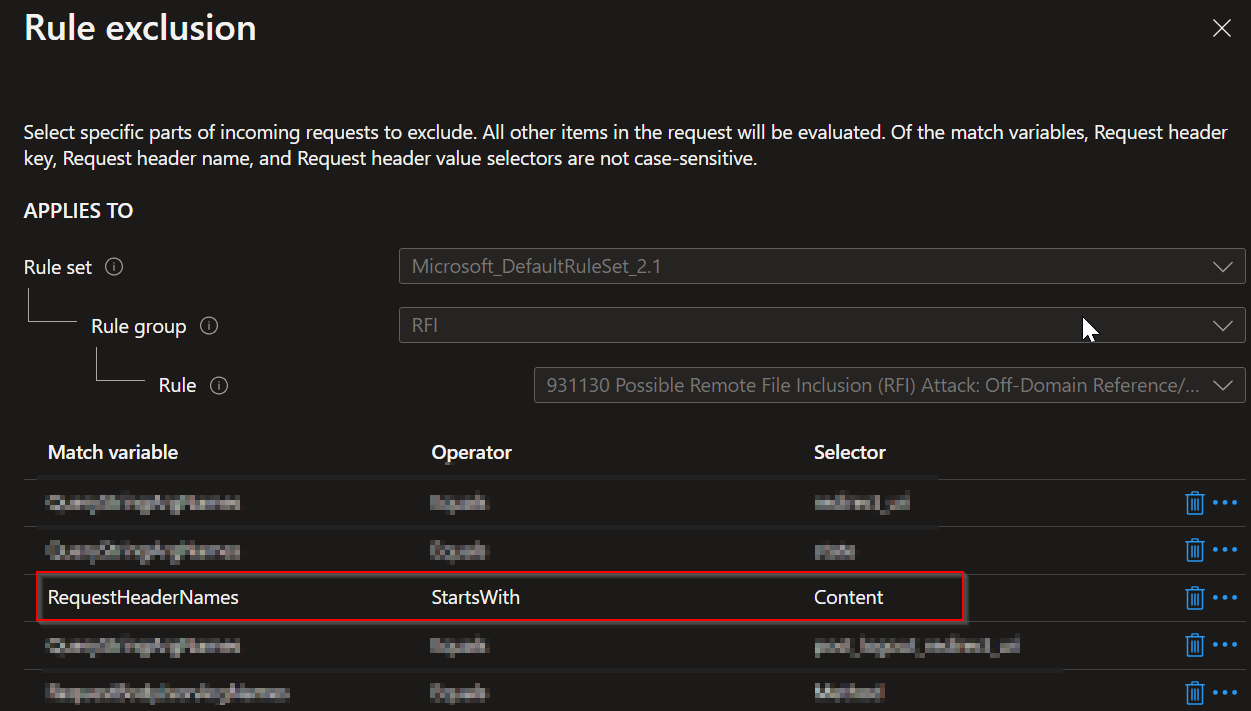Open the ellipsis menu on the first row
Image resolution: width=1251 pixels, height=711 pixels.
tap(1226, 503)
